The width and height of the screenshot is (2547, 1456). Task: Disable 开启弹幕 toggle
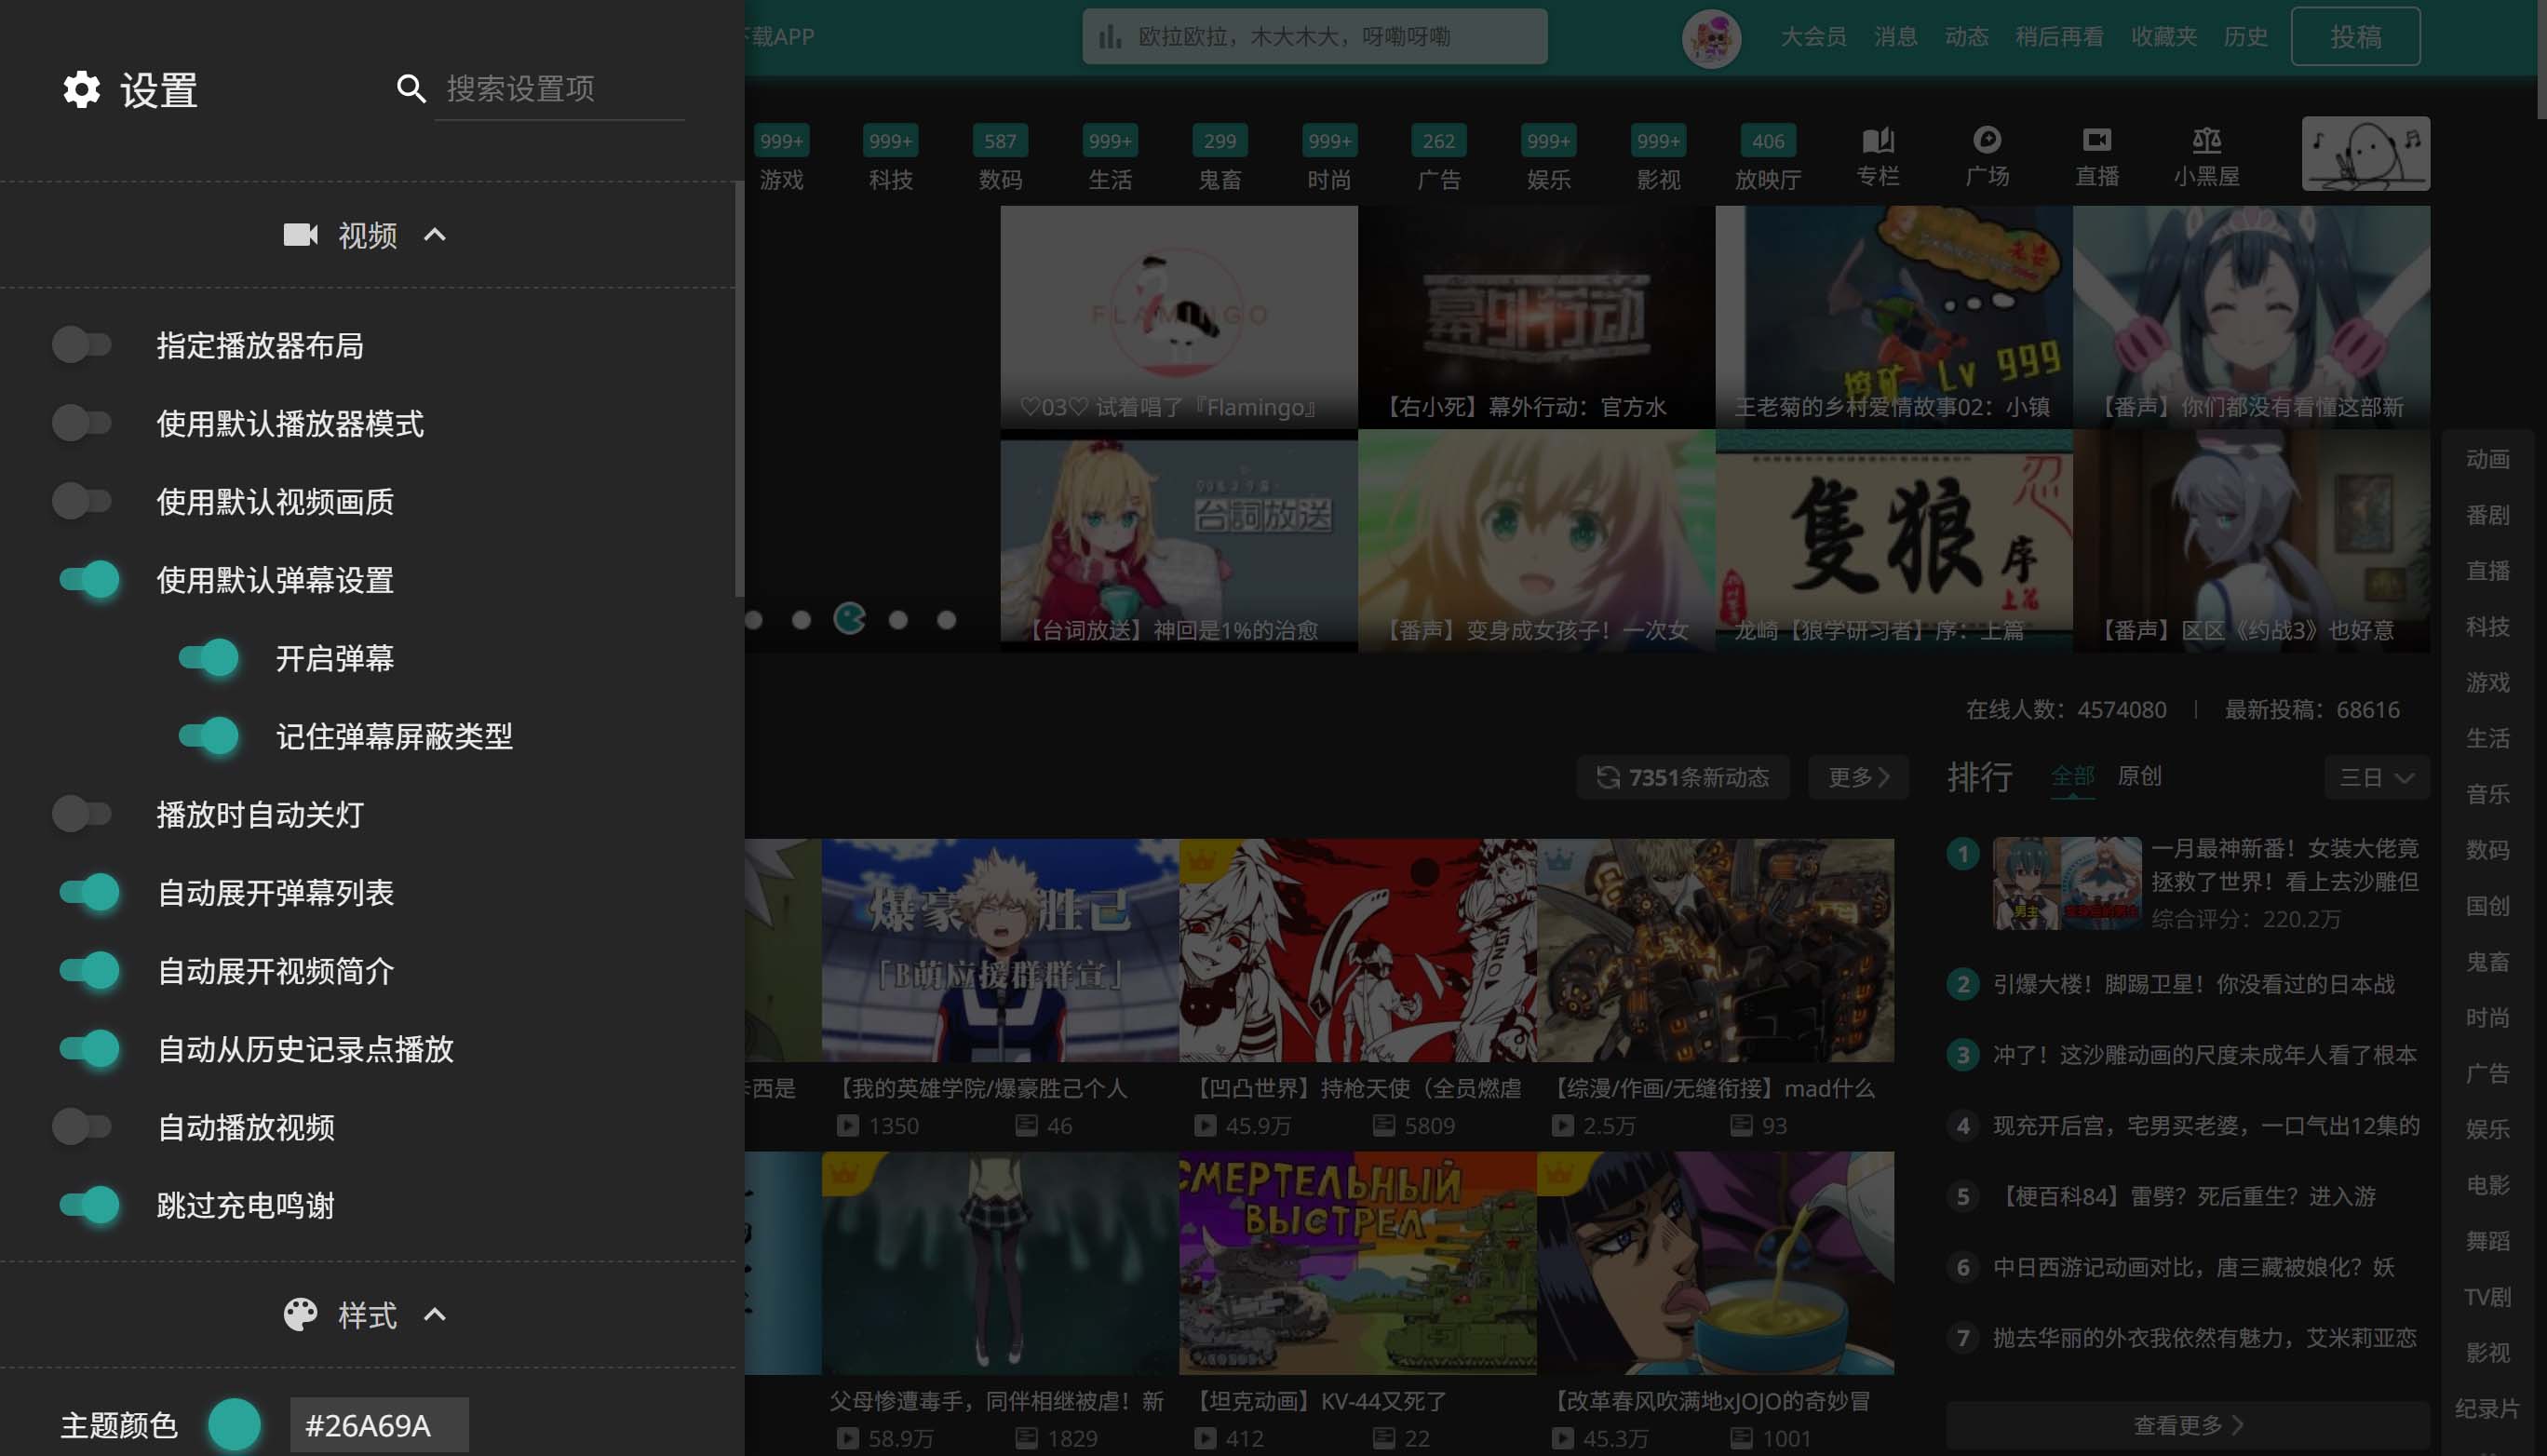click(x=208, y=658)
